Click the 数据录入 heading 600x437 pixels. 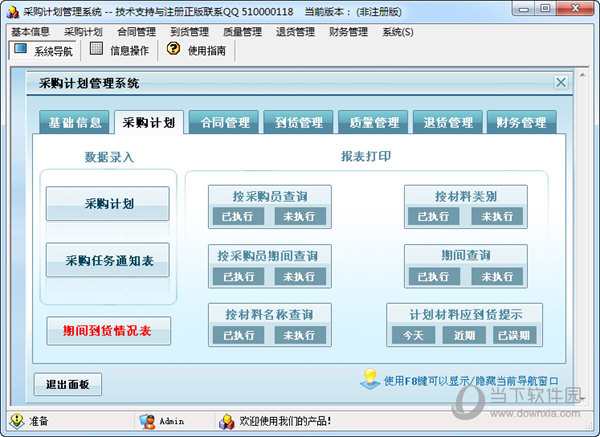[x=109, y=157]
